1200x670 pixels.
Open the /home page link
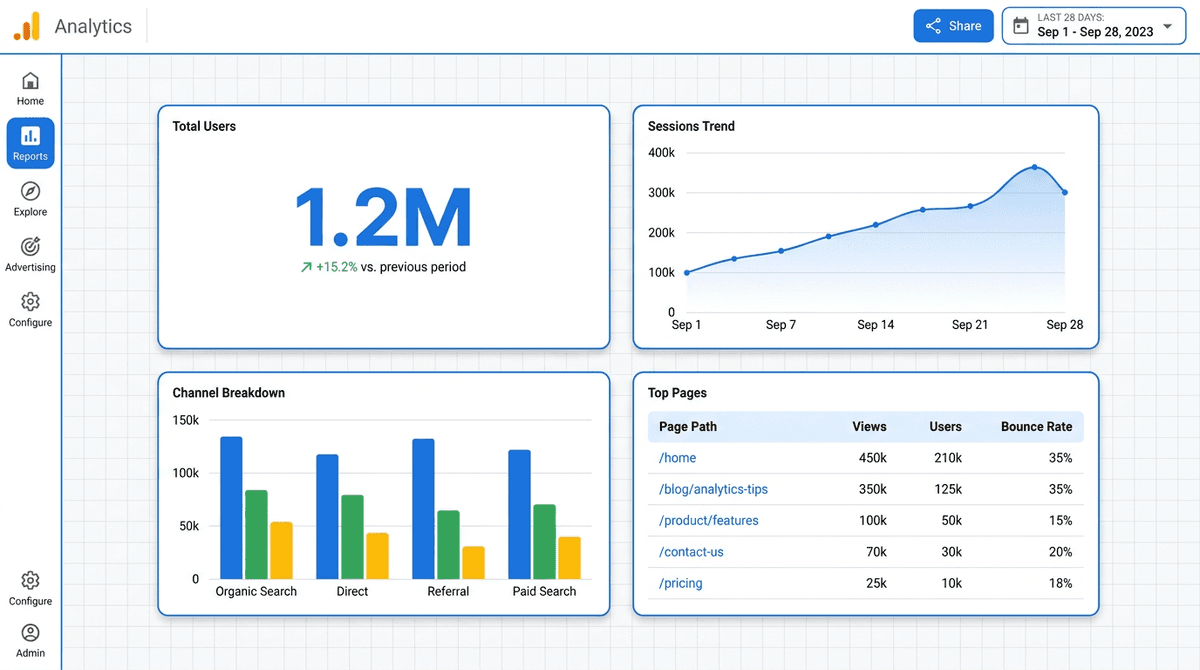[678, 458]
